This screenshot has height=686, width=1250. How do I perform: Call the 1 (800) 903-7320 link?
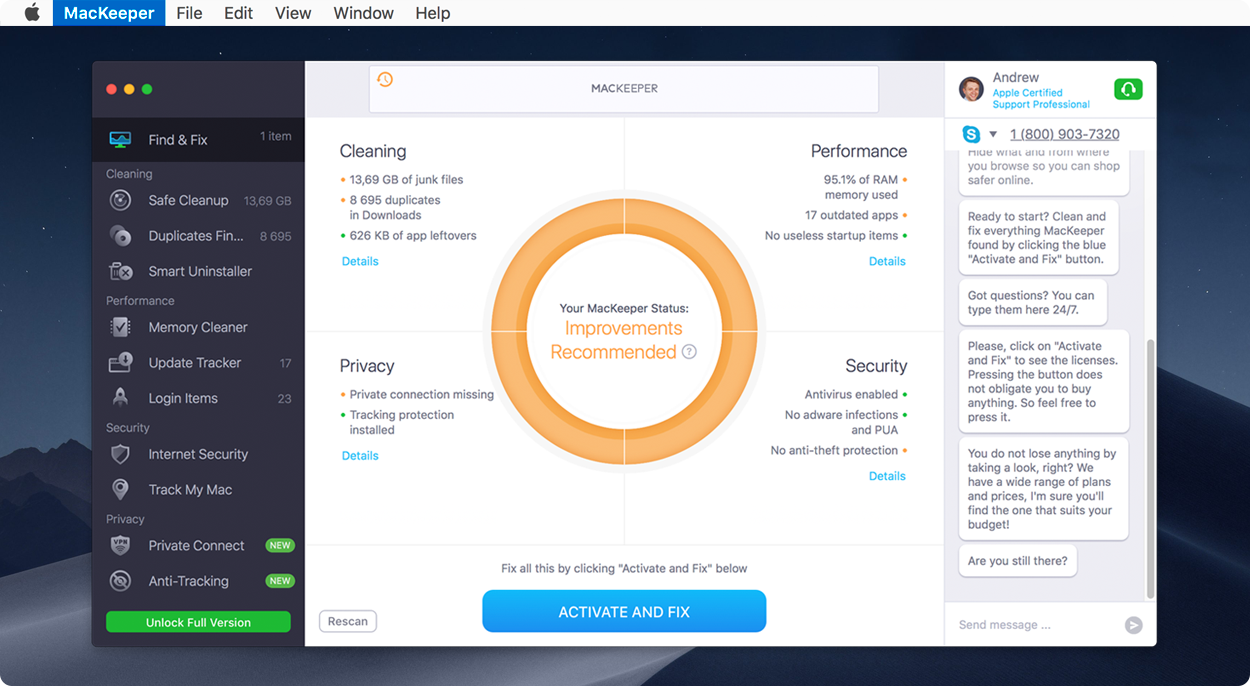[x=1064, y=134]
